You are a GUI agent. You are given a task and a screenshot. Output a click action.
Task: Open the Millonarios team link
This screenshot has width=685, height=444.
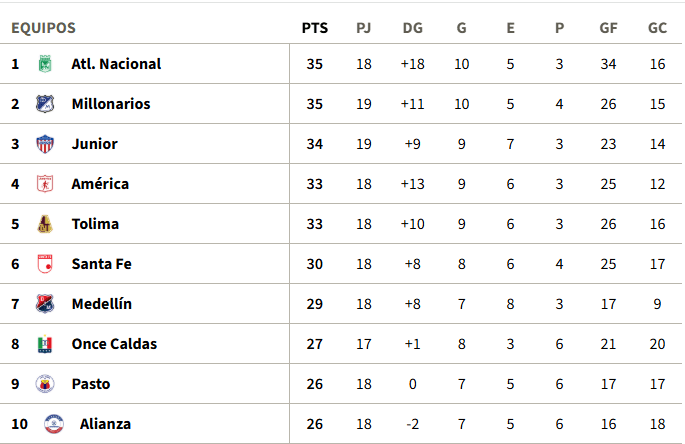coord(111,104)
